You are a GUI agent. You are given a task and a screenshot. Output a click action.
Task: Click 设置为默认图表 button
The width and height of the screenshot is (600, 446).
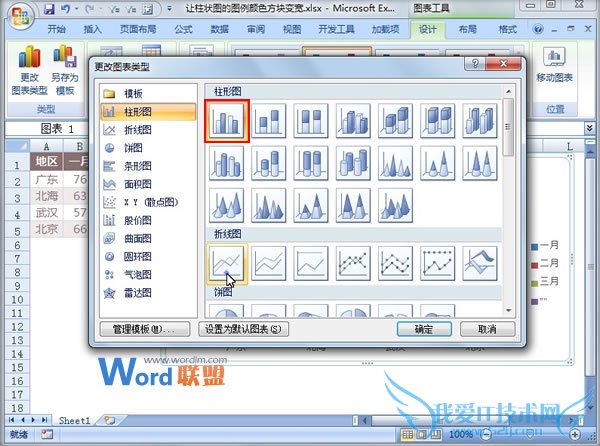tap(243, 329)
